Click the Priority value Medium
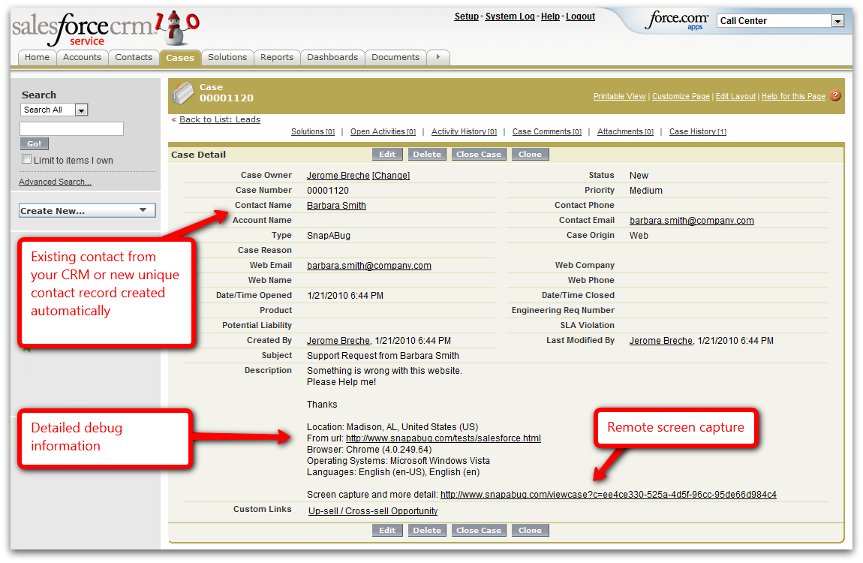The image size is (863, 563). tap(646, 190)
